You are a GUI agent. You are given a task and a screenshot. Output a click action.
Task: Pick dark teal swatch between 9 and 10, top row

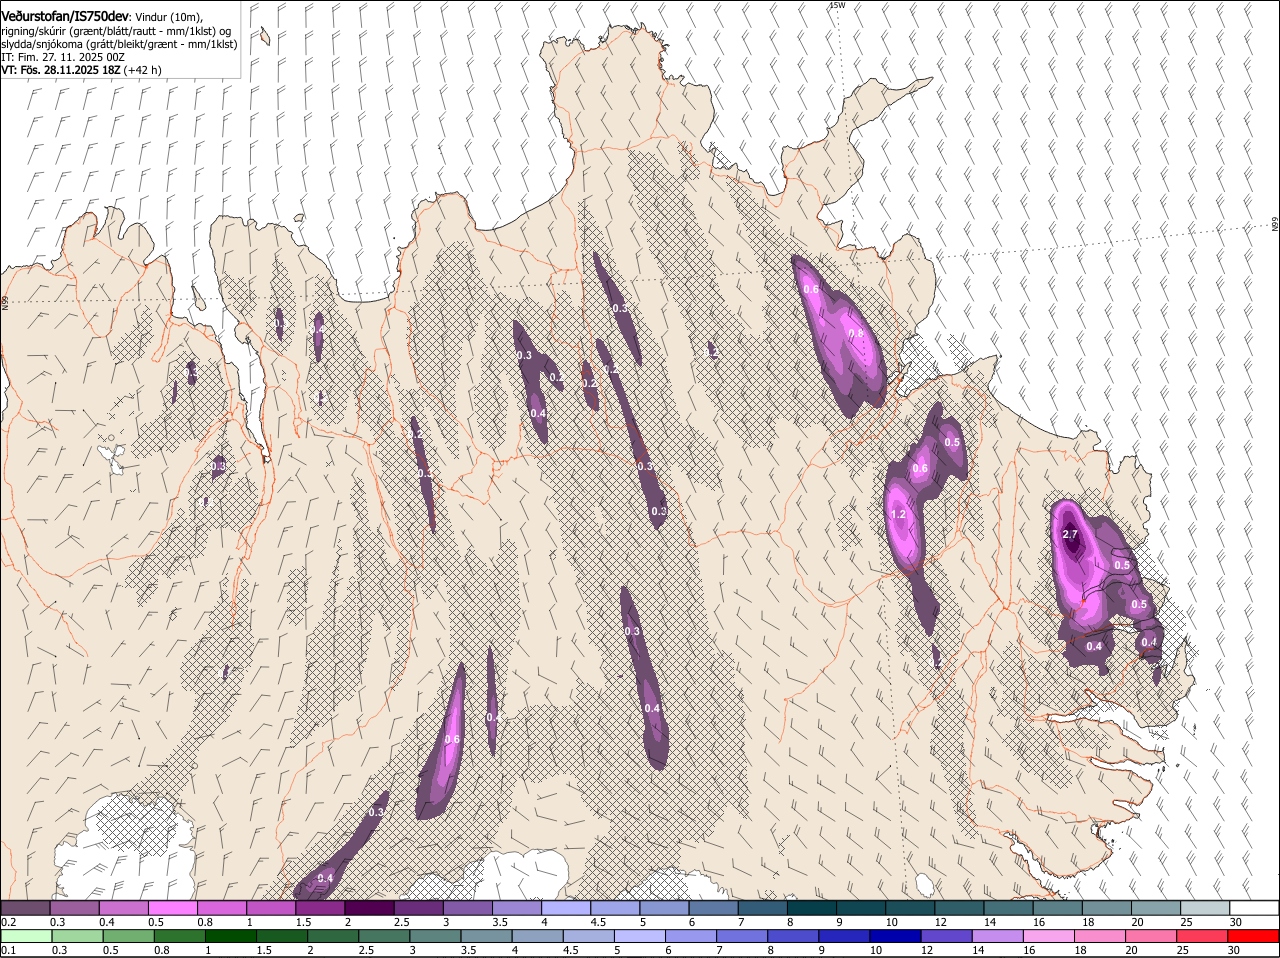coord(861,908)
